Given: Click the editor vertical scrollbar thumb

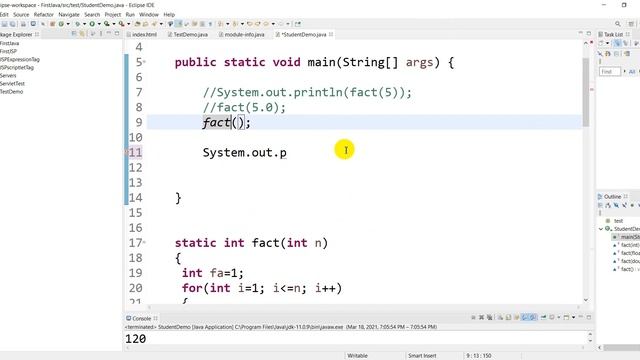Looking at the screenshot, I should [586, 92].
